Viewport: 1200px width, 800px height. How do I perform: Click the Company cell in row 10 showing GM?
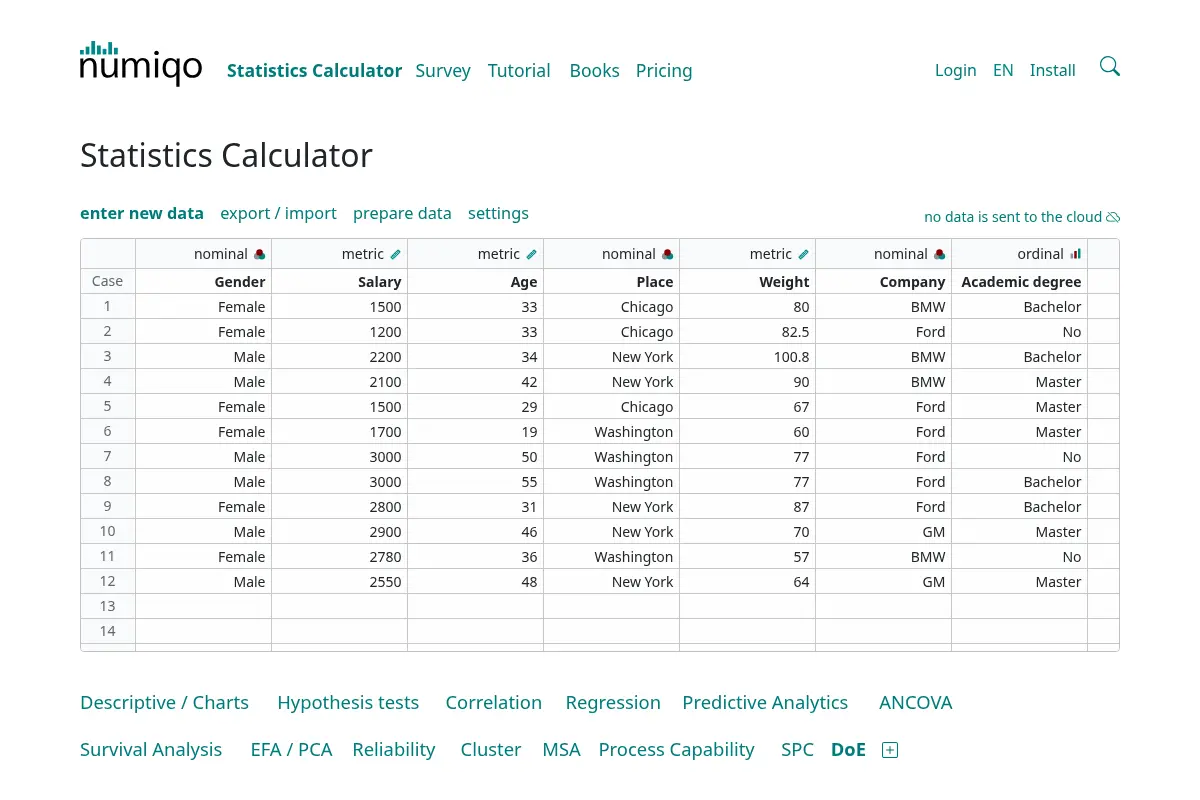coord(884,532)
